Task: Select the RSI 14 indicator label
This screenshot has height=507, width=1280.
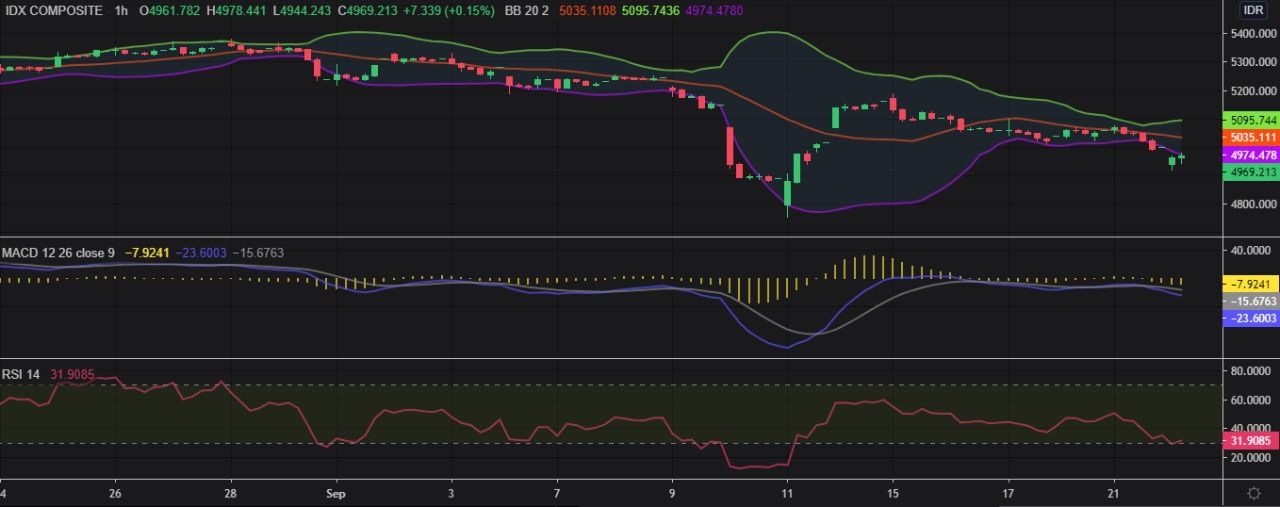Action: tap(21, 374)
